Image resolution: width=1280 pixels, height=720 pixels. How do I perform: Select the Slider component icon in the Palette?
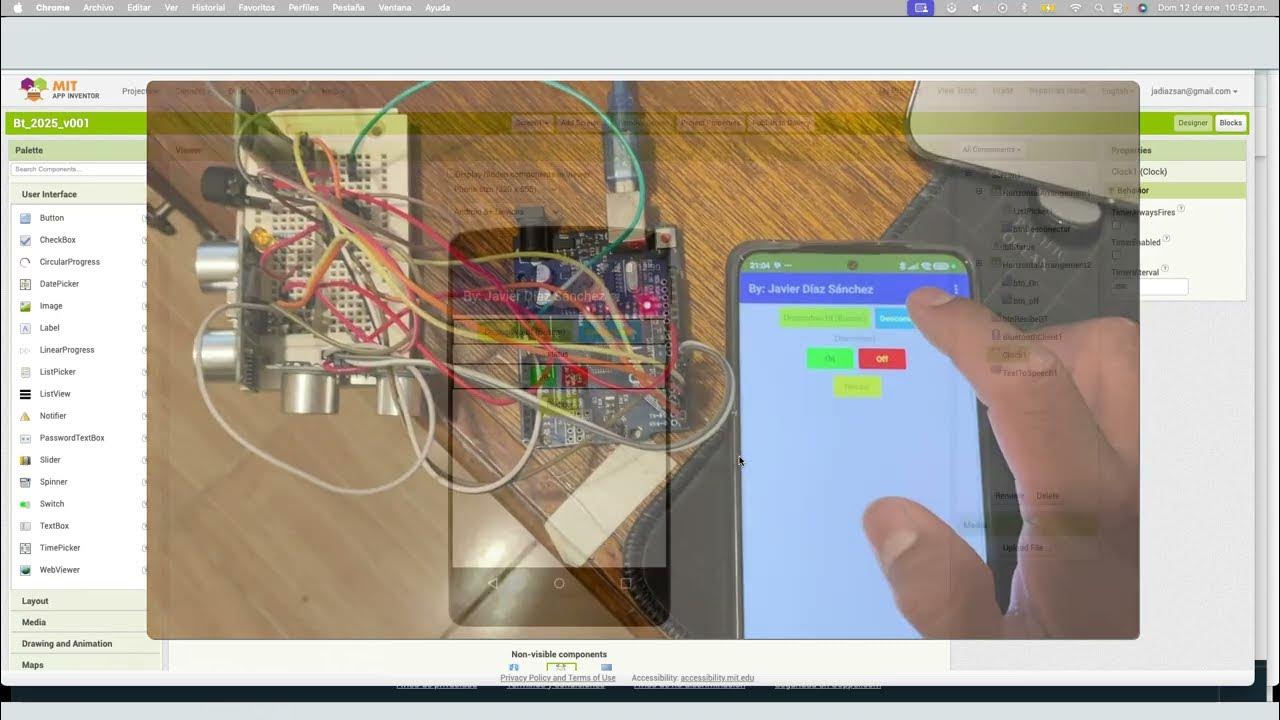26,460
